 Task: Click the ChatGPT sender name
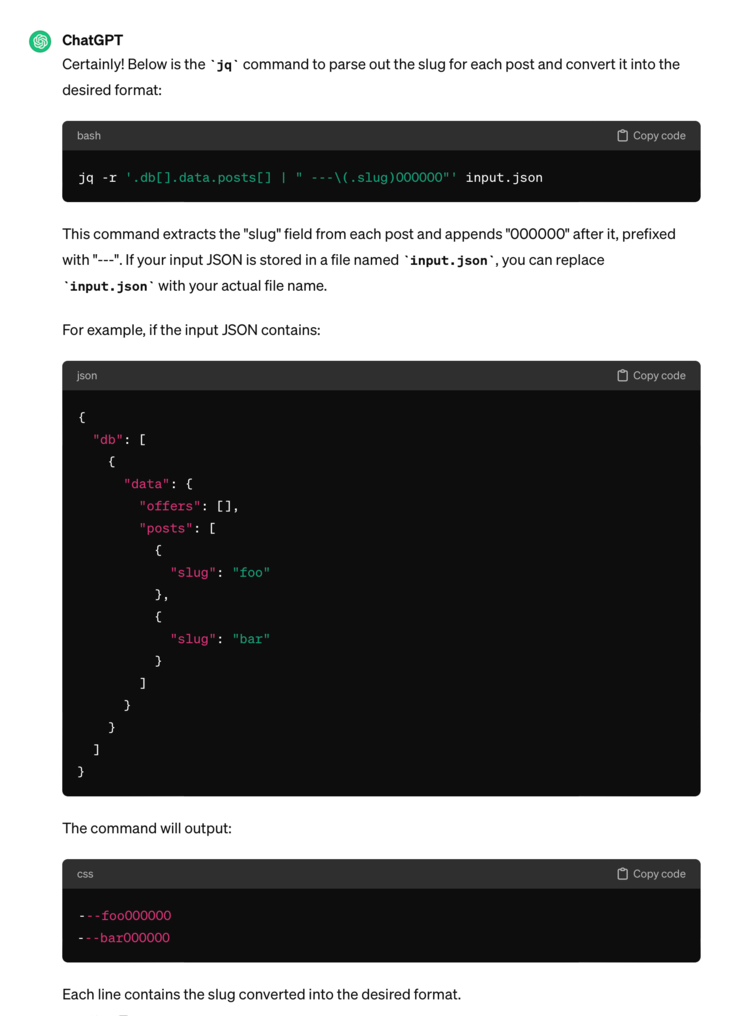(x=92, y=40)
